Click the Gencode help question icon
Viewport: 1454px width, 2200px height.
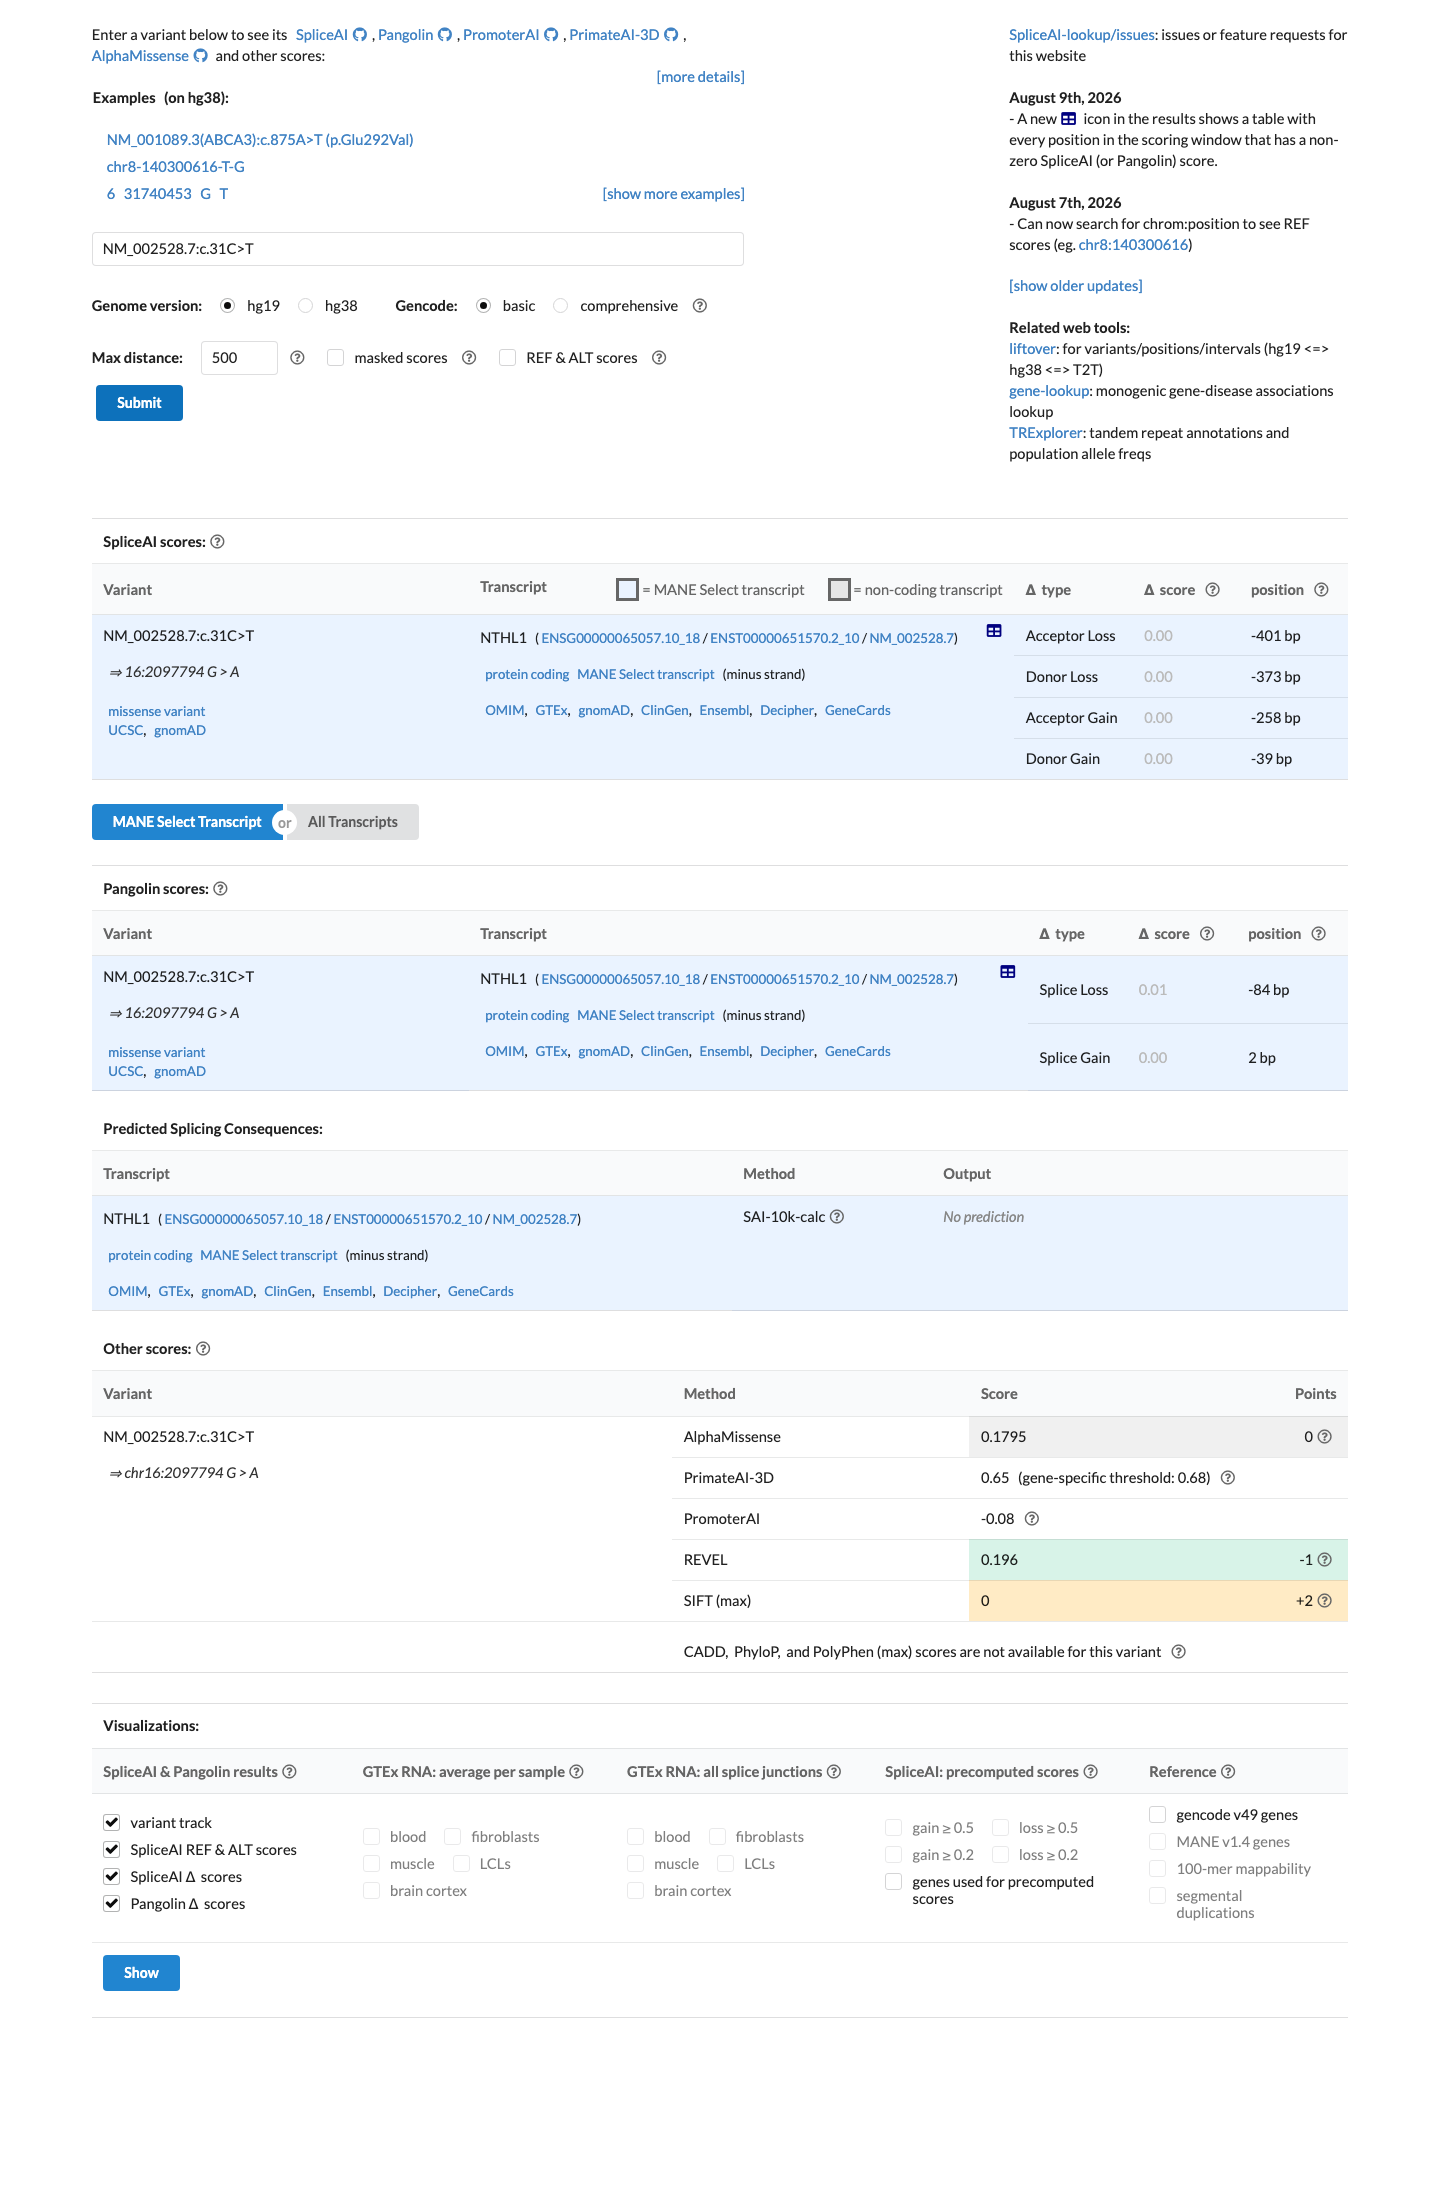pyautogui.click(x=700, y=306)
